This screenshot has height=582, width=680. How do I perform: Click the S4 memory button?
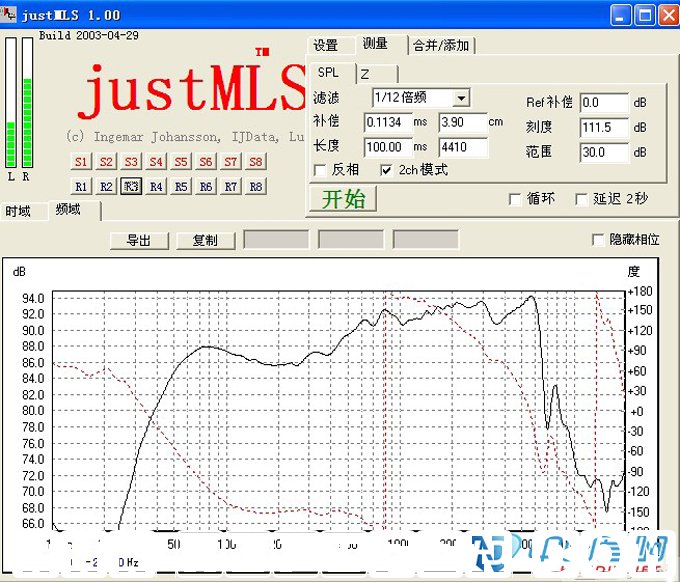(156, 162)
